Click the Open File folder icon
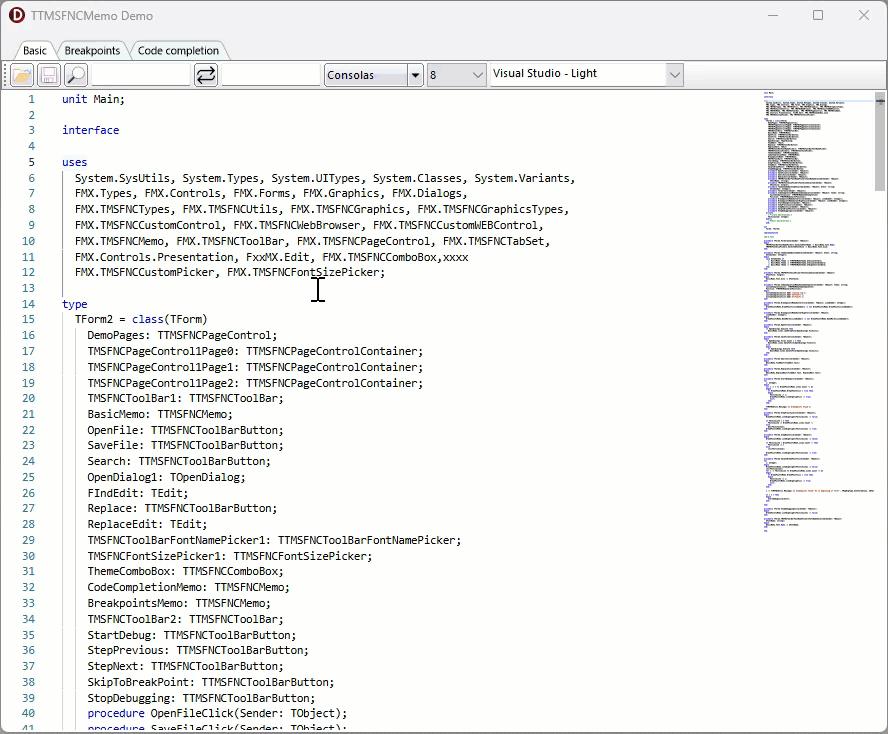 (23, 75)
